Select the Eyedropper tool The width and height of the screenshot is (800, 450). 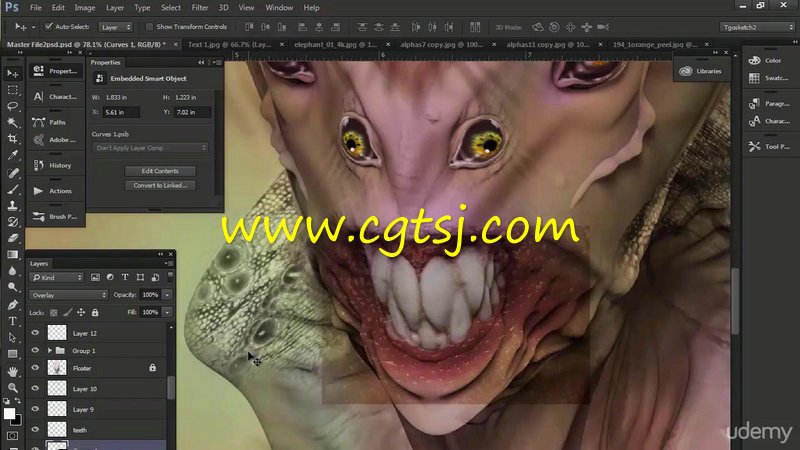pos(13,155)
